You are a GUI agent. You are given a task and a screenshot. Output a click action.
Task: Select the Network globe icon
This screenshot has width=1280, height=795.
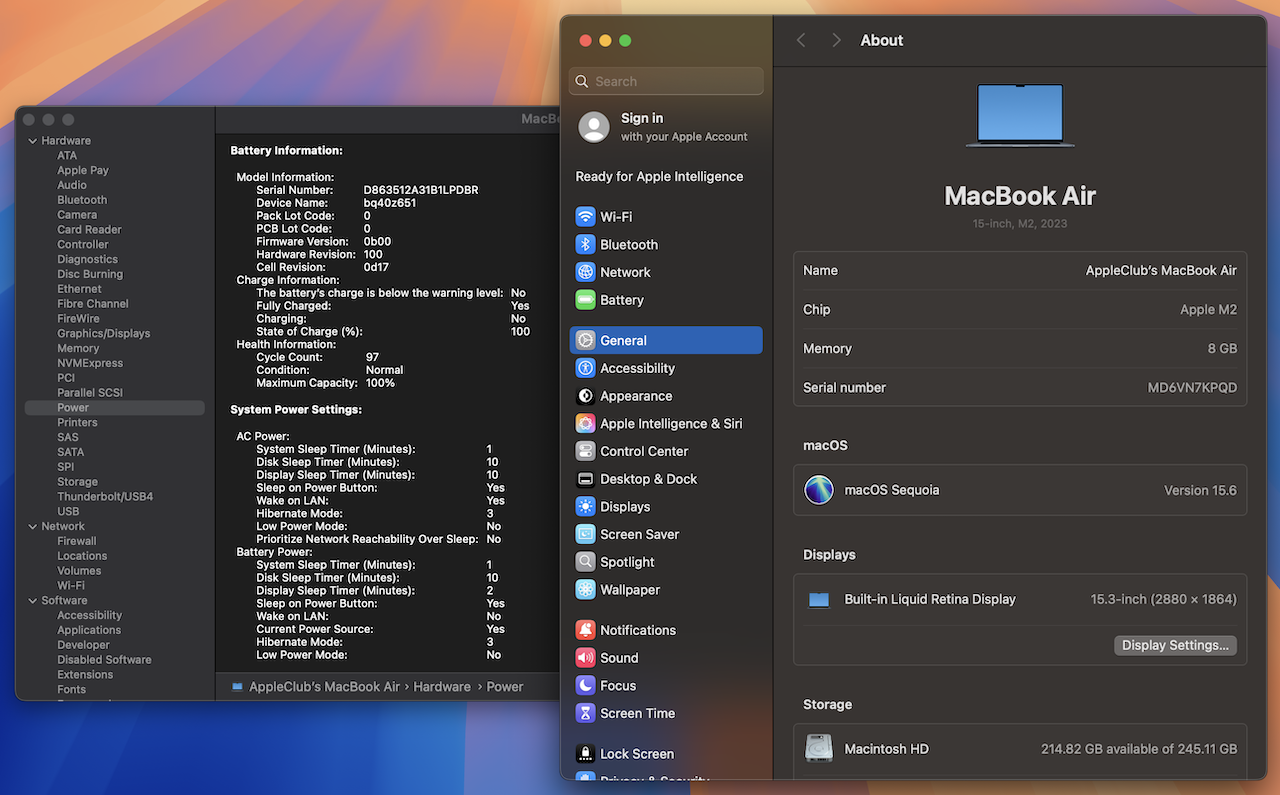pos(586,272)
